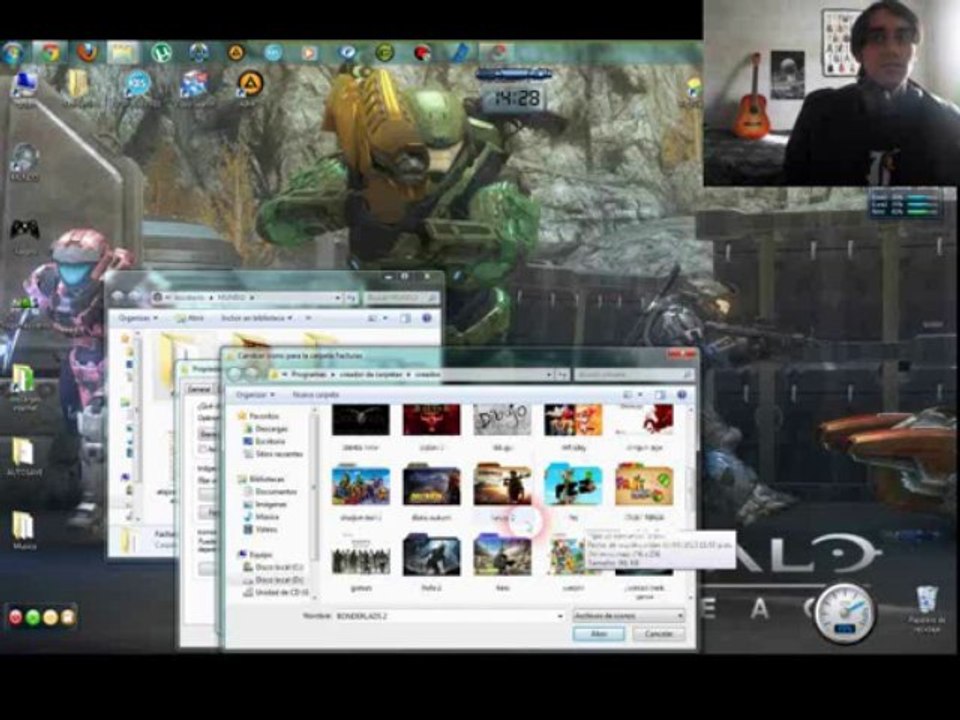Select Bibliotecas in the navigation pane
Screen dimensions: 960x720
click(261, 479)
